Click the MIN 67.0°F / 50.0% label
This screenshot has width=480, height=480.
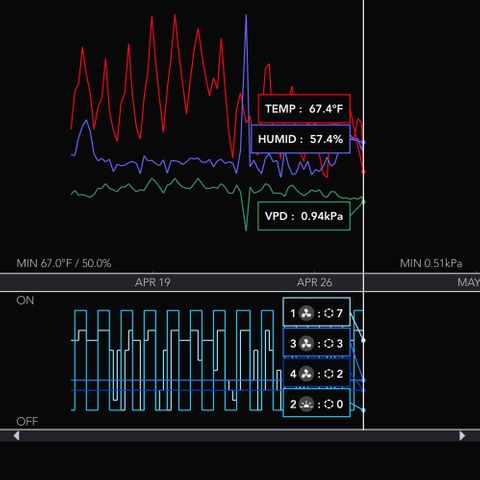64,263
